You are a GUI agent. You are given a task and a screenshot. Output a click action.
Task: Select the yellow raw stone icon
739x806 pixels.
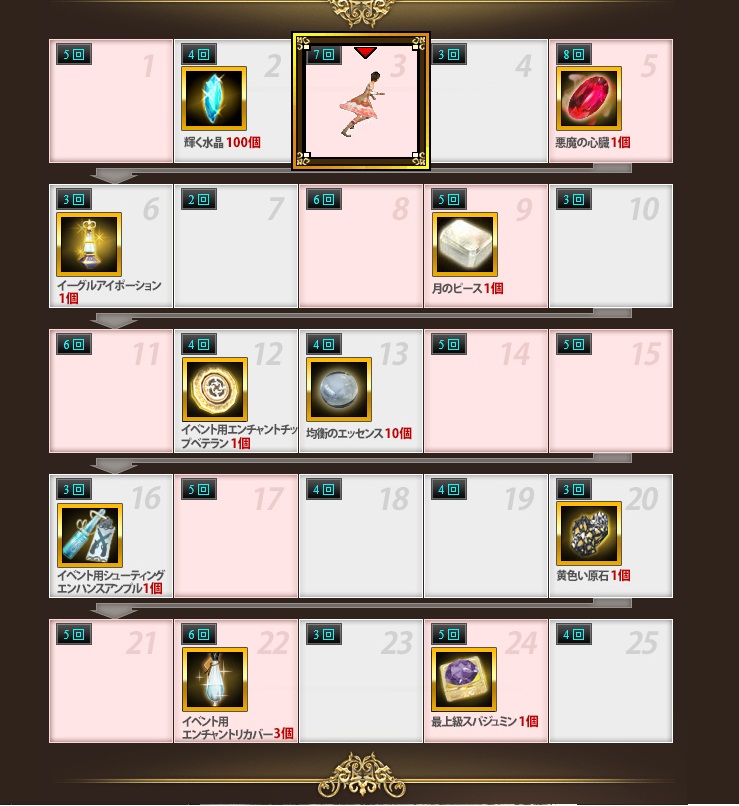[589, 533]
